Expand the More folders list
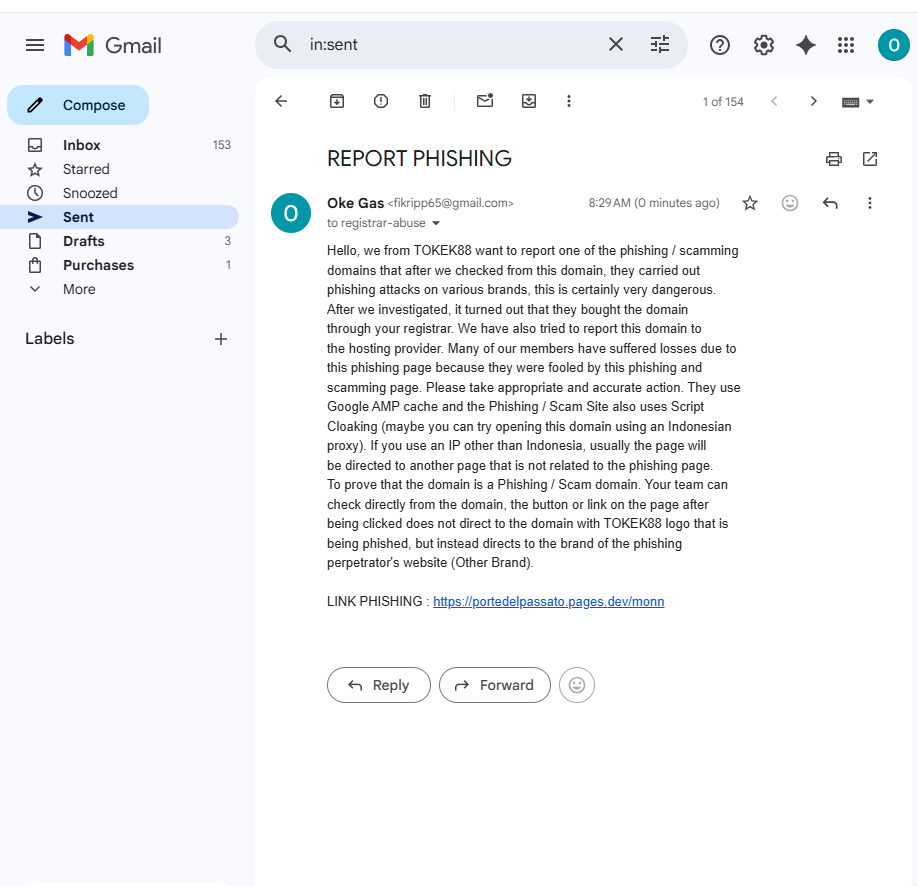Viewport: 918px width, 886px height. (120, 289)
